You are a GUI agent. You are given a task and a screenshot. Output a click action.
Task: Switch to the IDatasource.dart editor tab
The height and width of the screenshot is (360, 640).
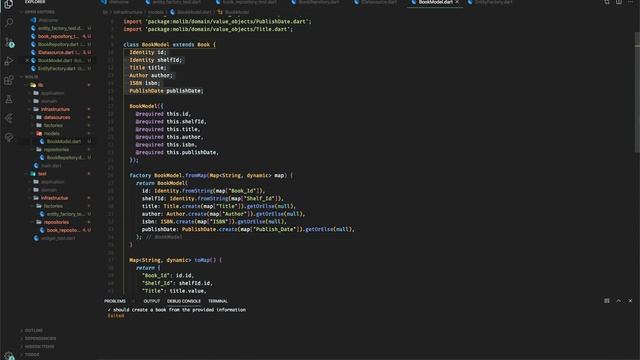click(x=376, y=2)
